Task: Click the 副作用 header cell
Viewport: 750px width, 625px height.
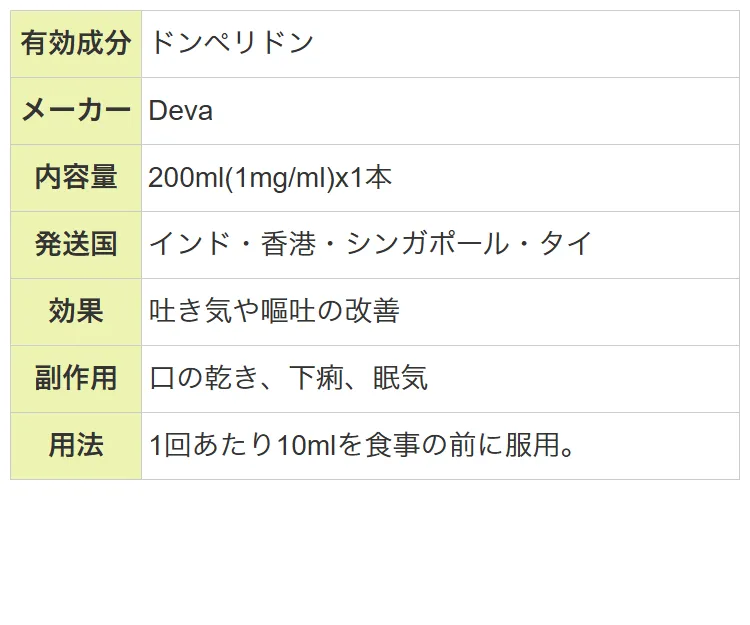Action: (x=76, y=379)
